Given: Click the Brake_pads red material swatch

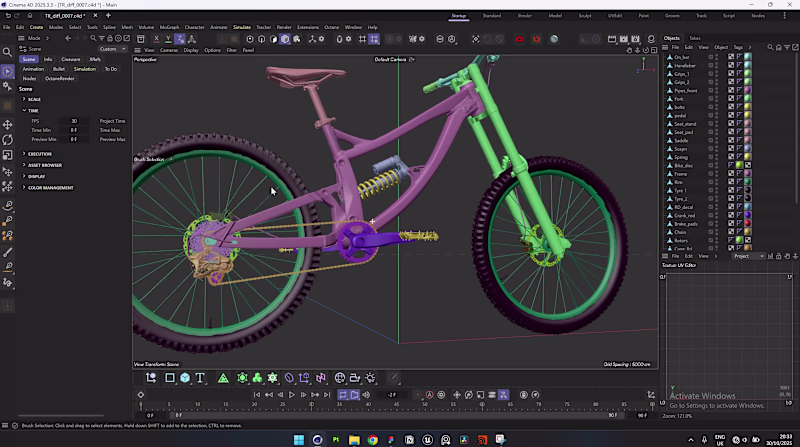Looking at the screenshot, I should click(x=747, y=224).
